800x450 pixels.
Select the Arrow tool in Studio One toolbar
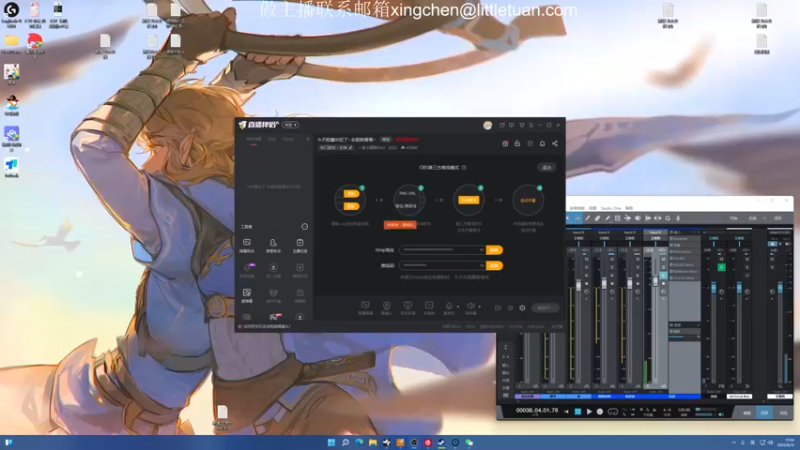[568, 218]
